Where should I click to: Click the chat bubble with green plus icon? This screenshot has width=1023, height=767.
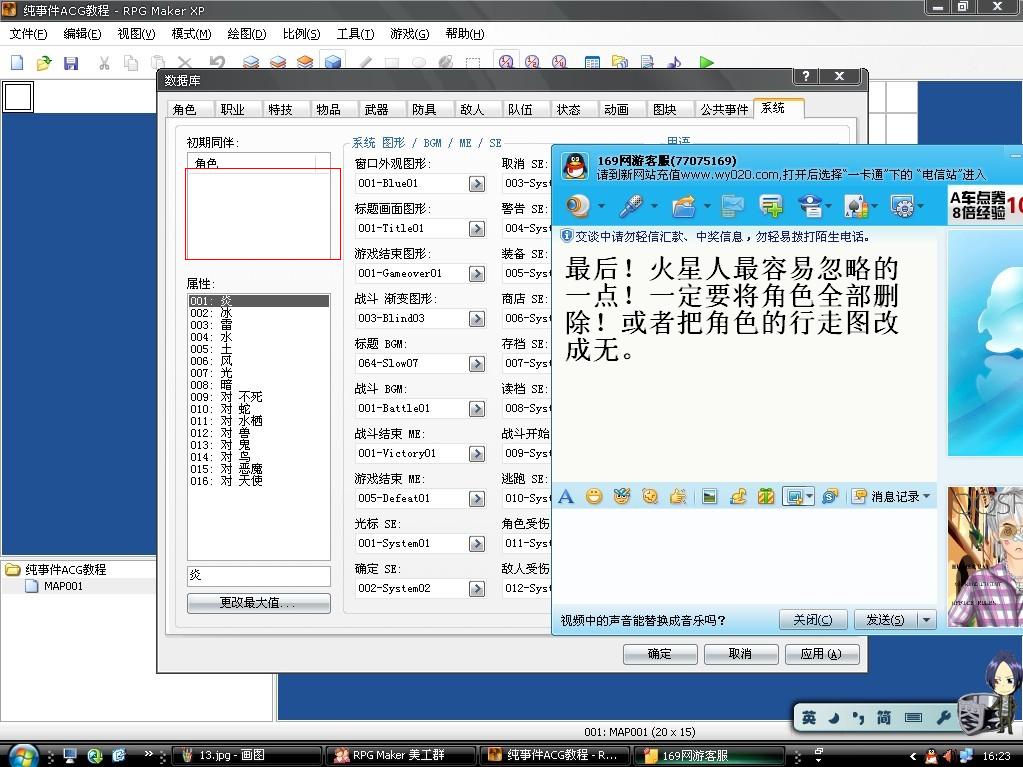coord(771,206)
